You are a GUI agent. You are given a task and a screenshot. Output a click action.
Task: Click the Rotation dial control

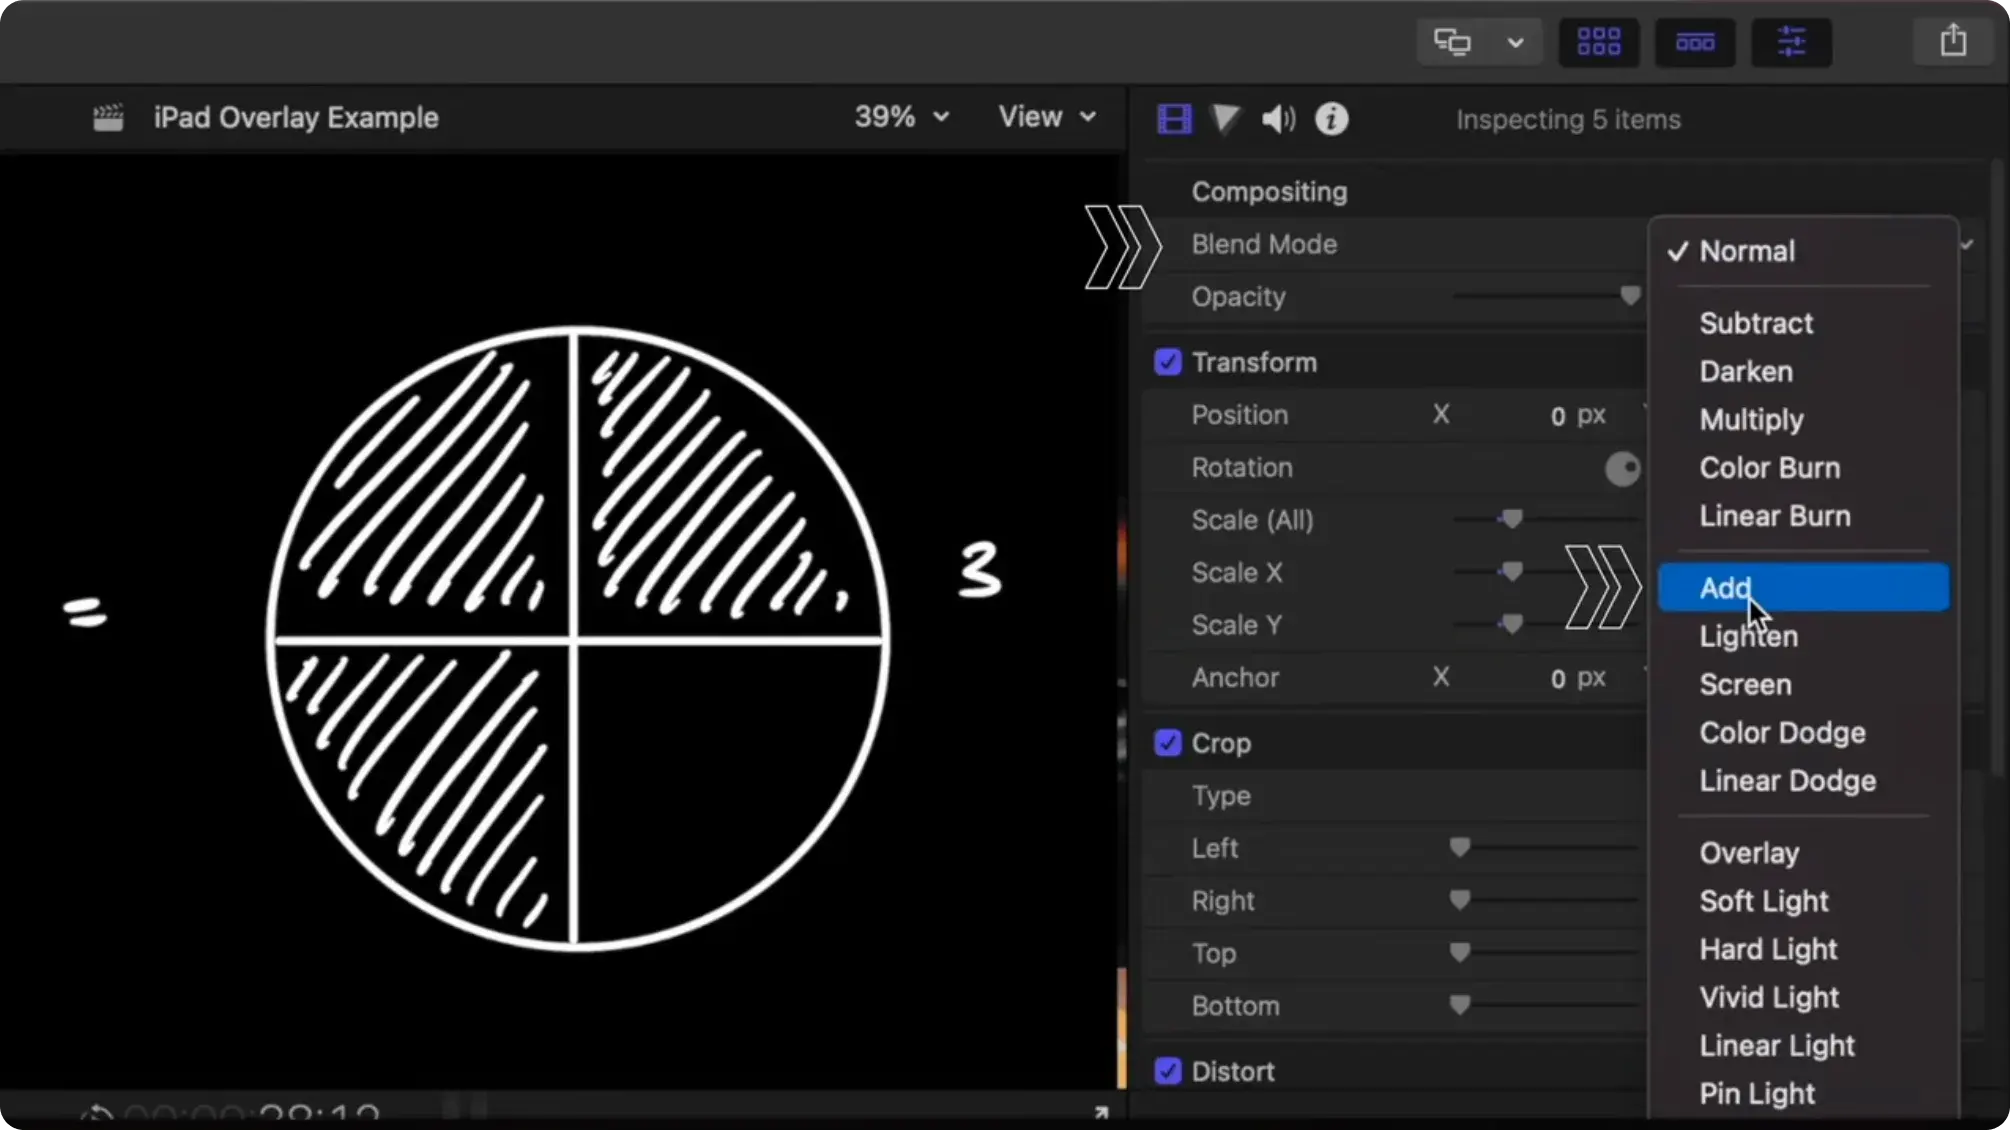point(1622,468)
